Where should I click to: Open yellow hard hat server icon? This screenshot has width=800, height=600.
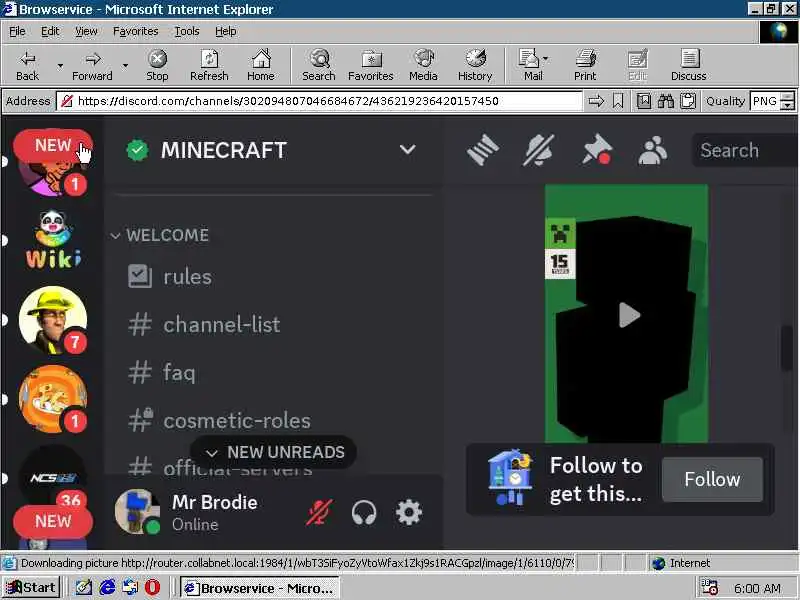(x=53, y=319)
